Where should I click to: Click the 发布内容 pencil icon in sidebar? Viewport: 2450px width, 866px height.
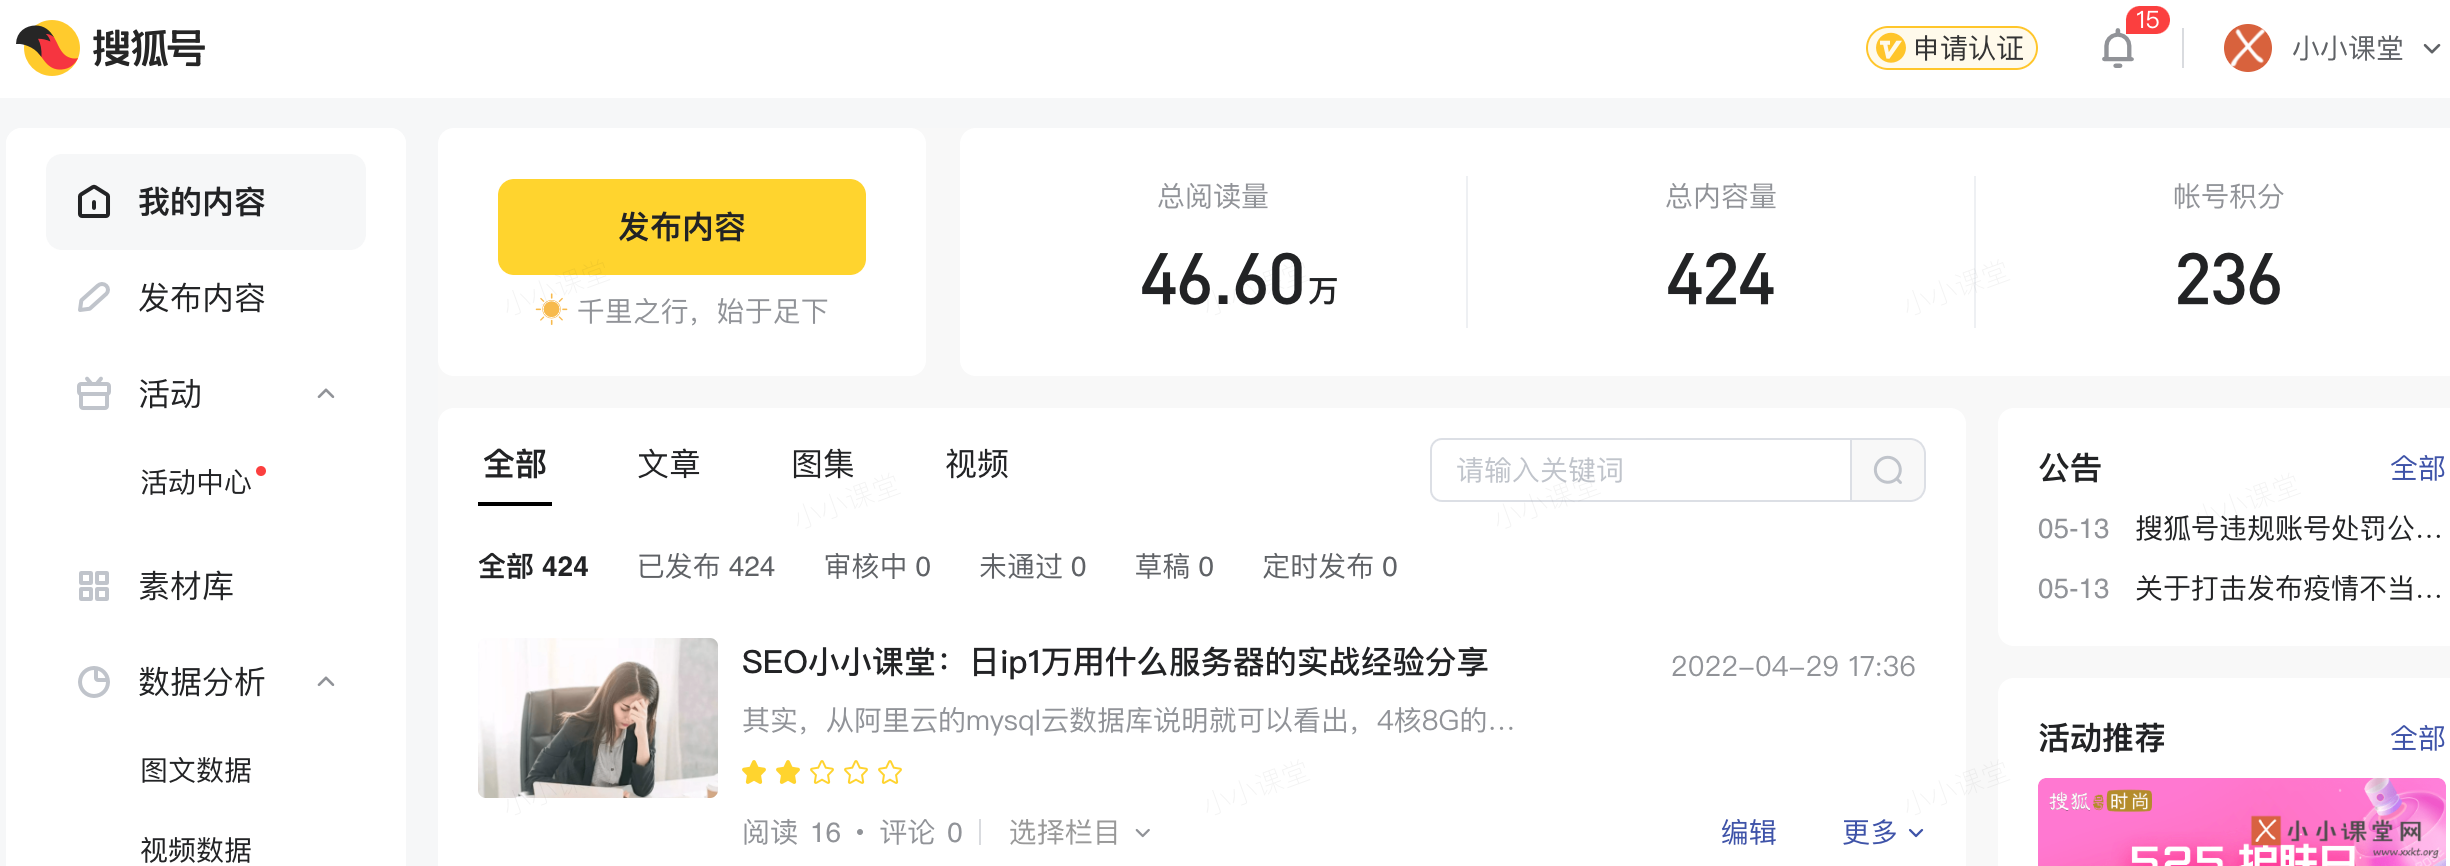coord(93,297)
